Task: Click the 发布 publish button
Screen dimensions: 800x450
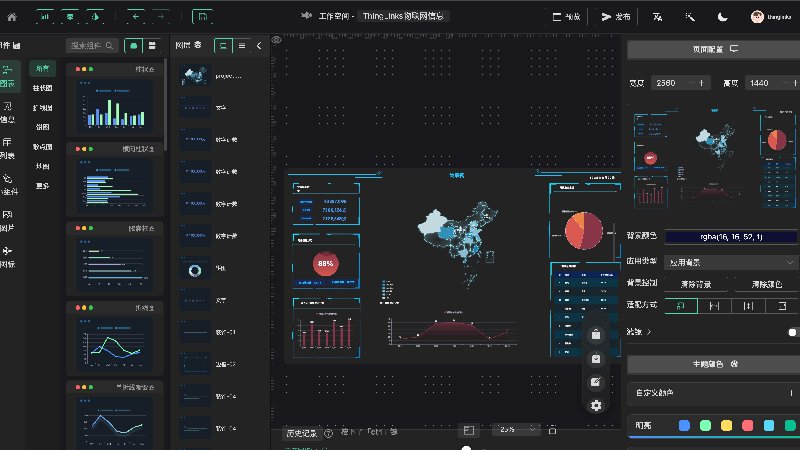Action: pyautogui.click(x=615, y=17)
